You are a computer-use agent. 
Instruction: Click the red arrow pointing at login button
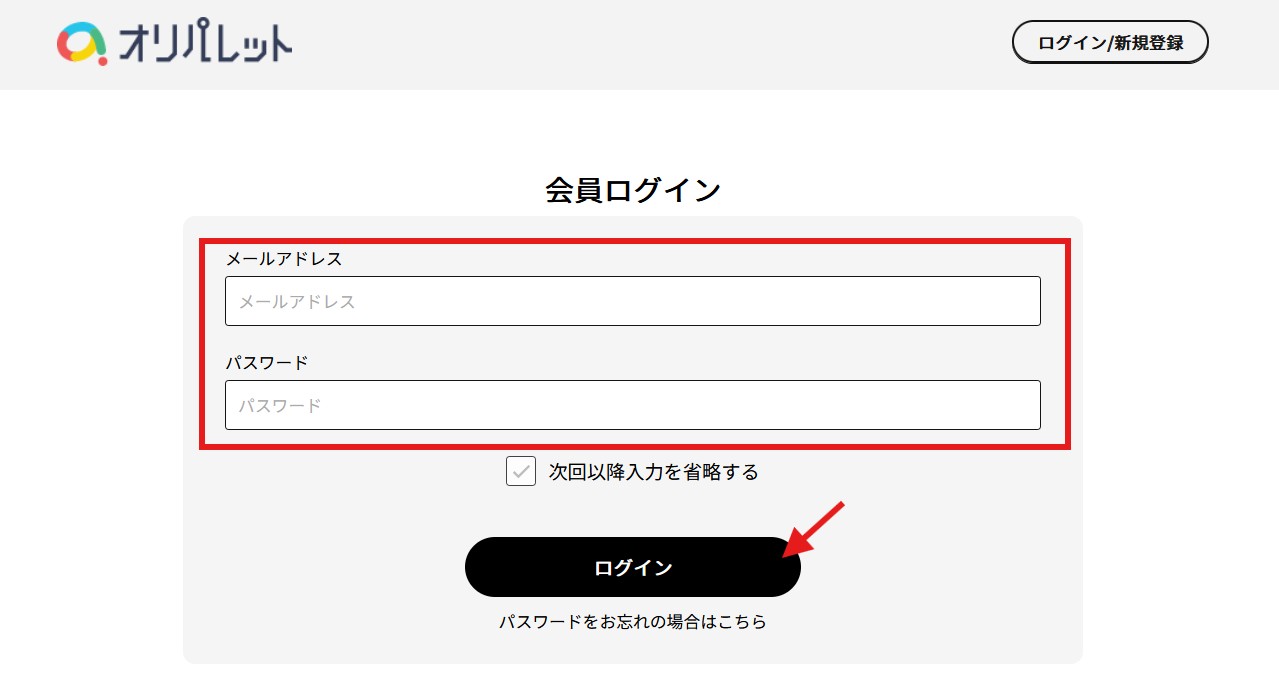[x=814, y=528]
